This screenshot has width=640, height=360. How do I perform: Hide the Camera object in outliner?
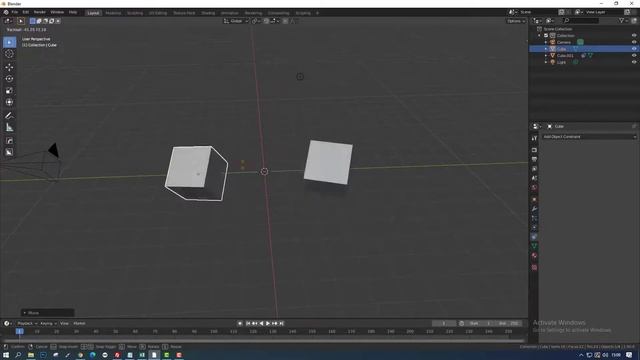point(634,42)
